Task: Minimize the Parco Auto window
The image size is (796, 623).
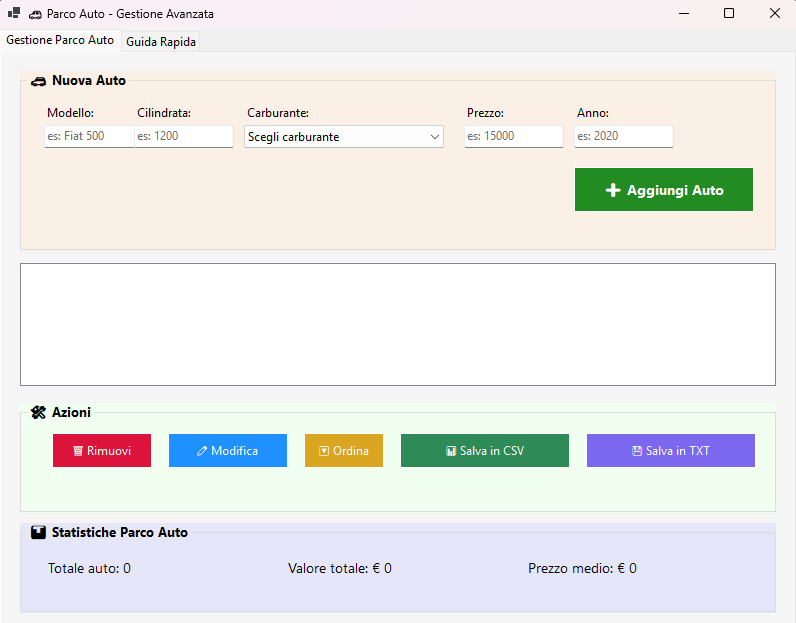Action: [x=684, y=13]
